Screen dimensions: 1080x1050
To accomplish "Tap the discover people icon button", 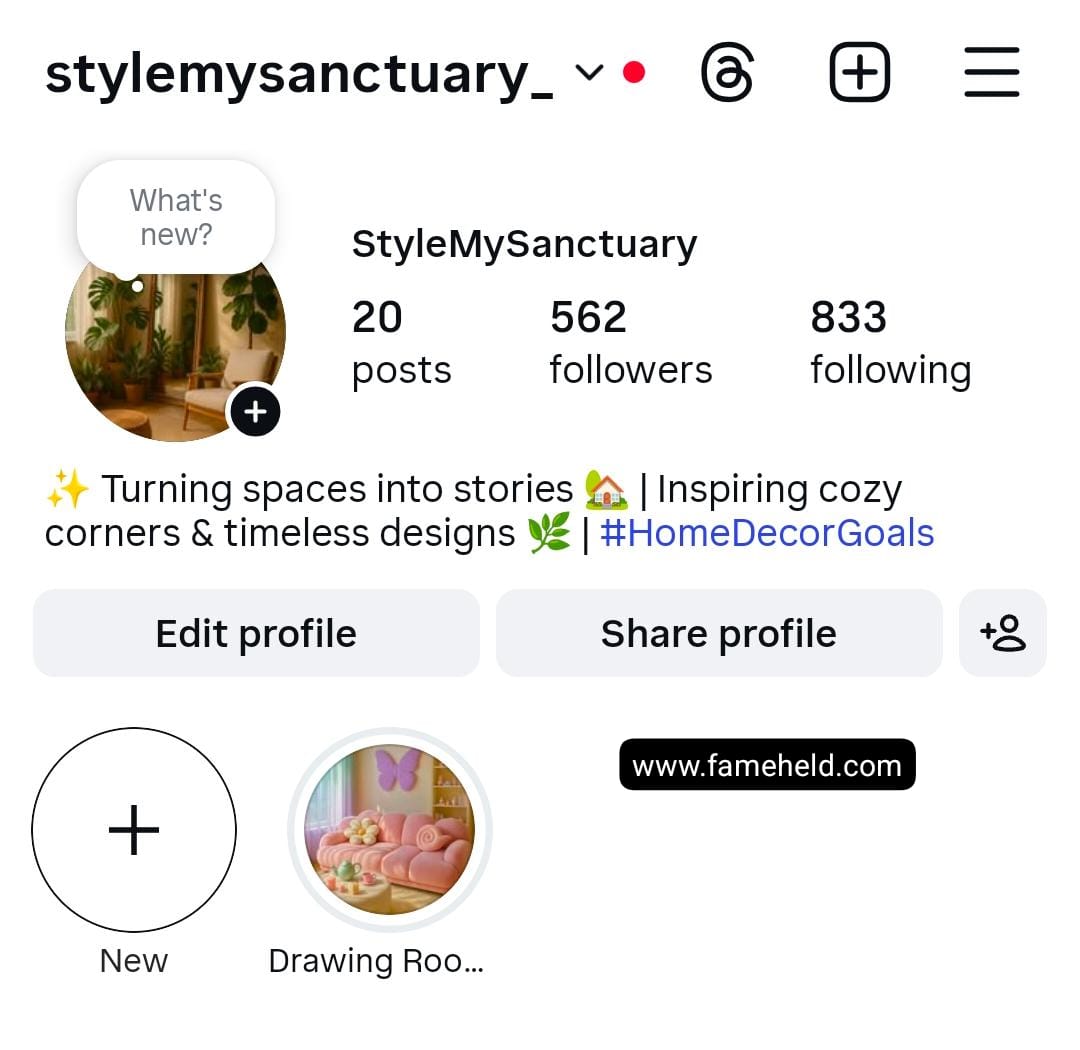I will (x=1002, y=633).
